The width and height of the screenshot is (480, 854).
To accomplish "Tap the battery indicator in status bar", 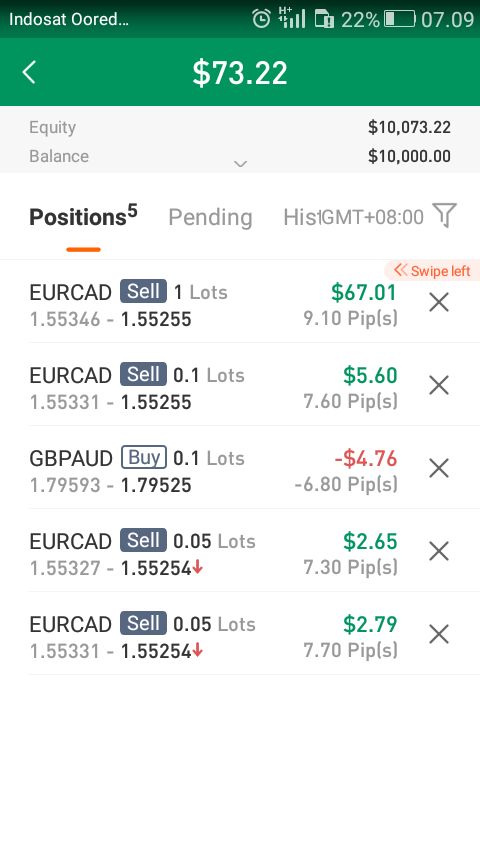I will coord(399,19).
